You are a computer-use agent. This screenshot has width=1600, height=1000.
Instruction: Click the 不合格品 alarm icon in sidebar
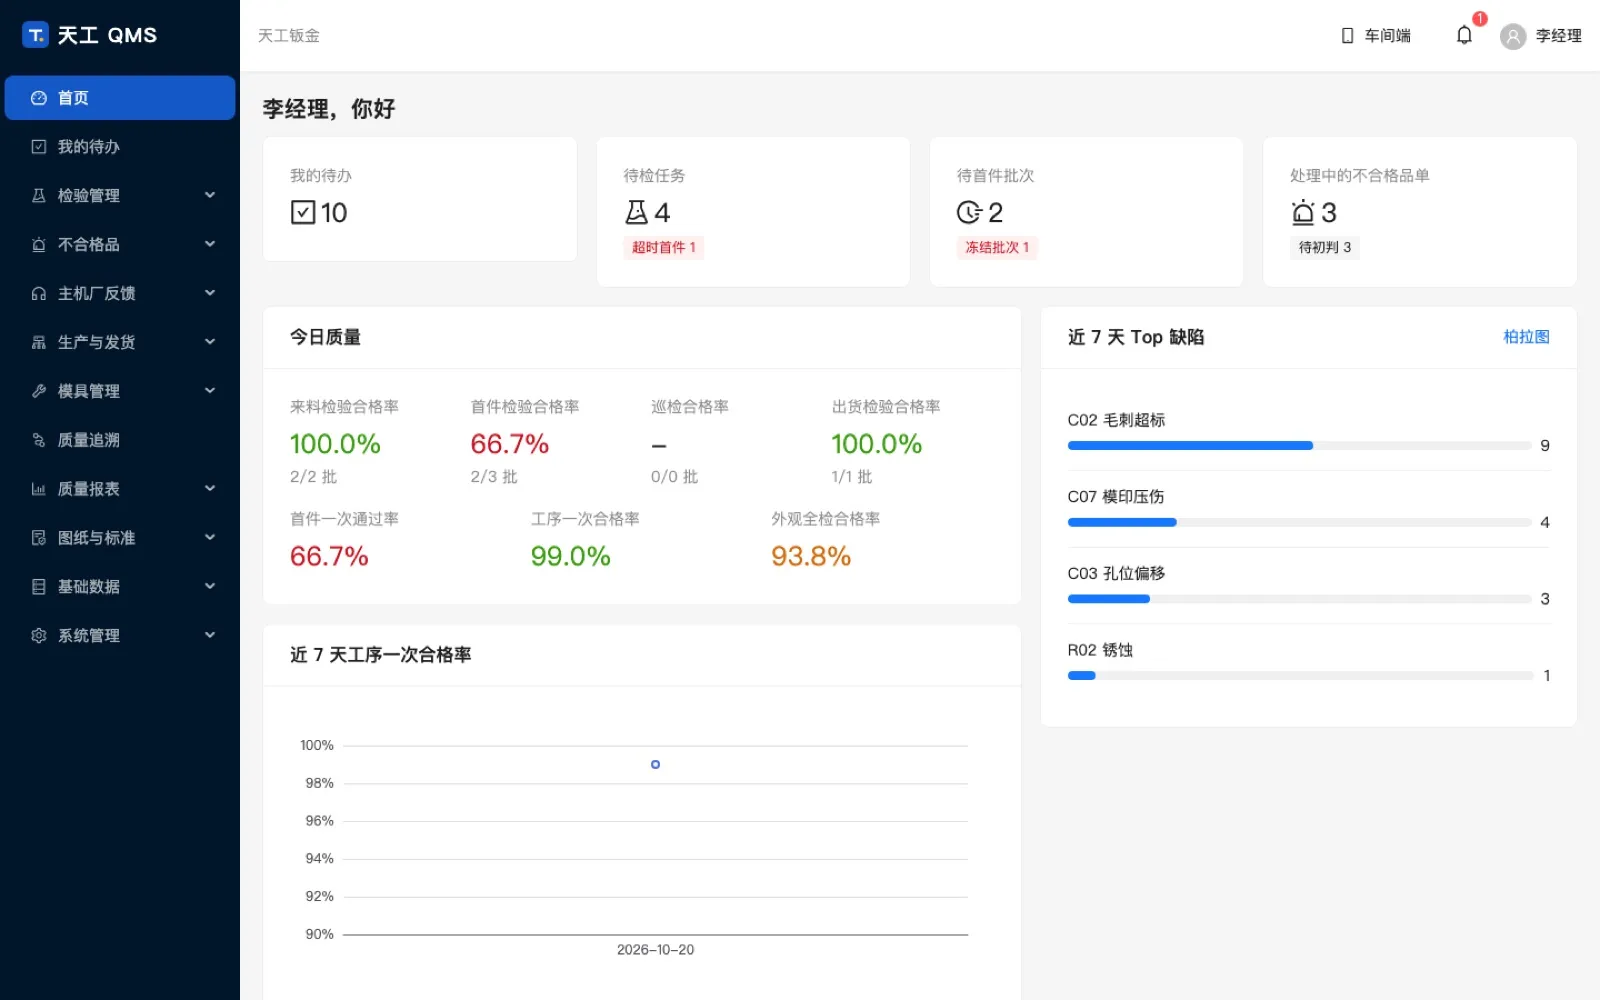[39, 245]
